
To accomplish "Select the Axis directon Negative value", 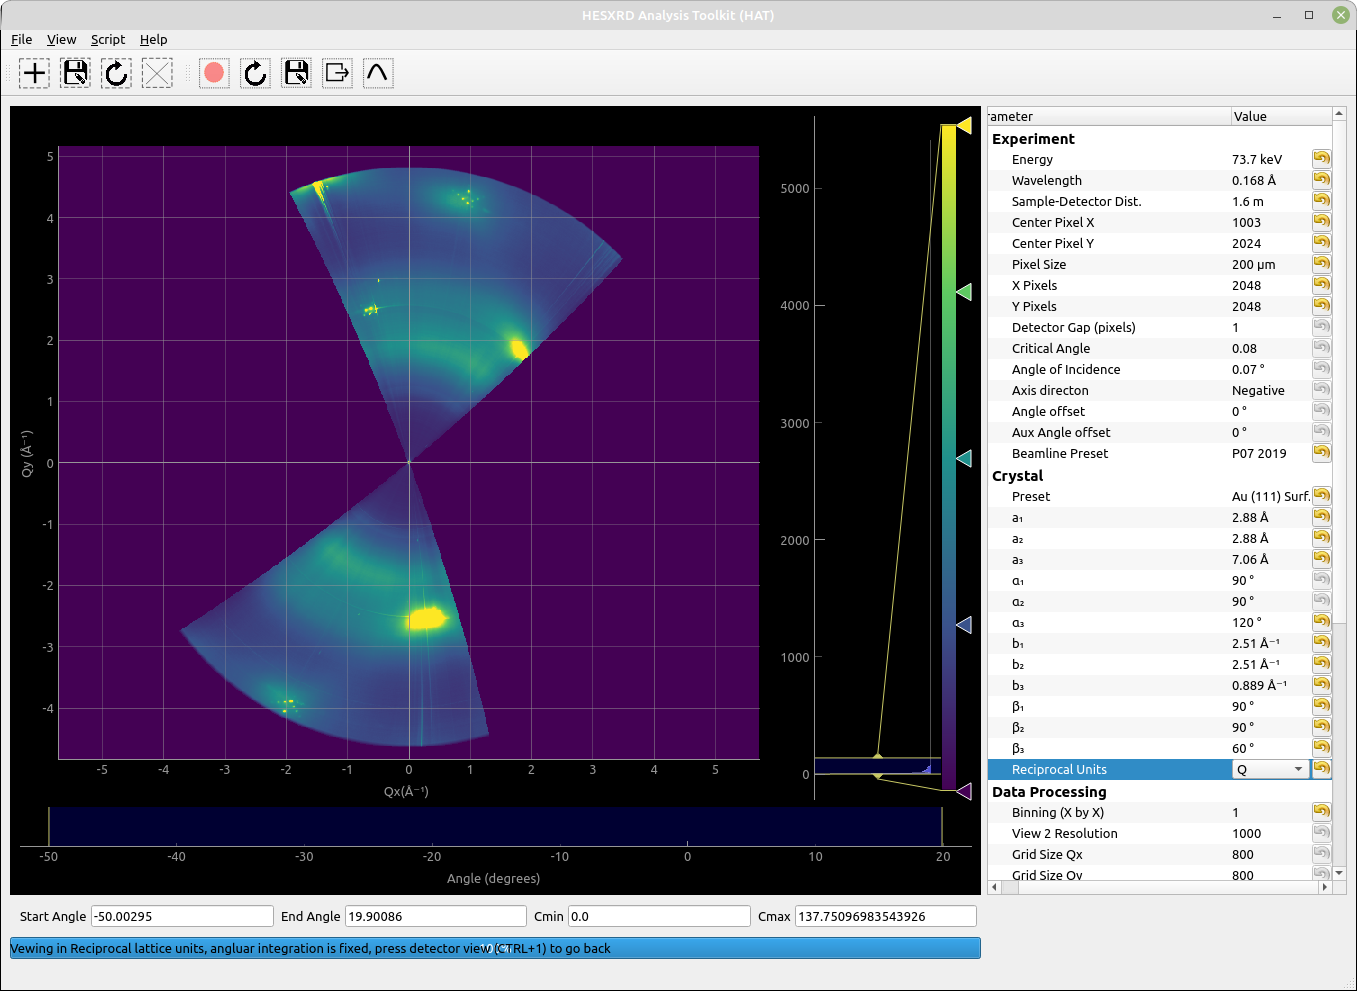I will [1258, 390].
